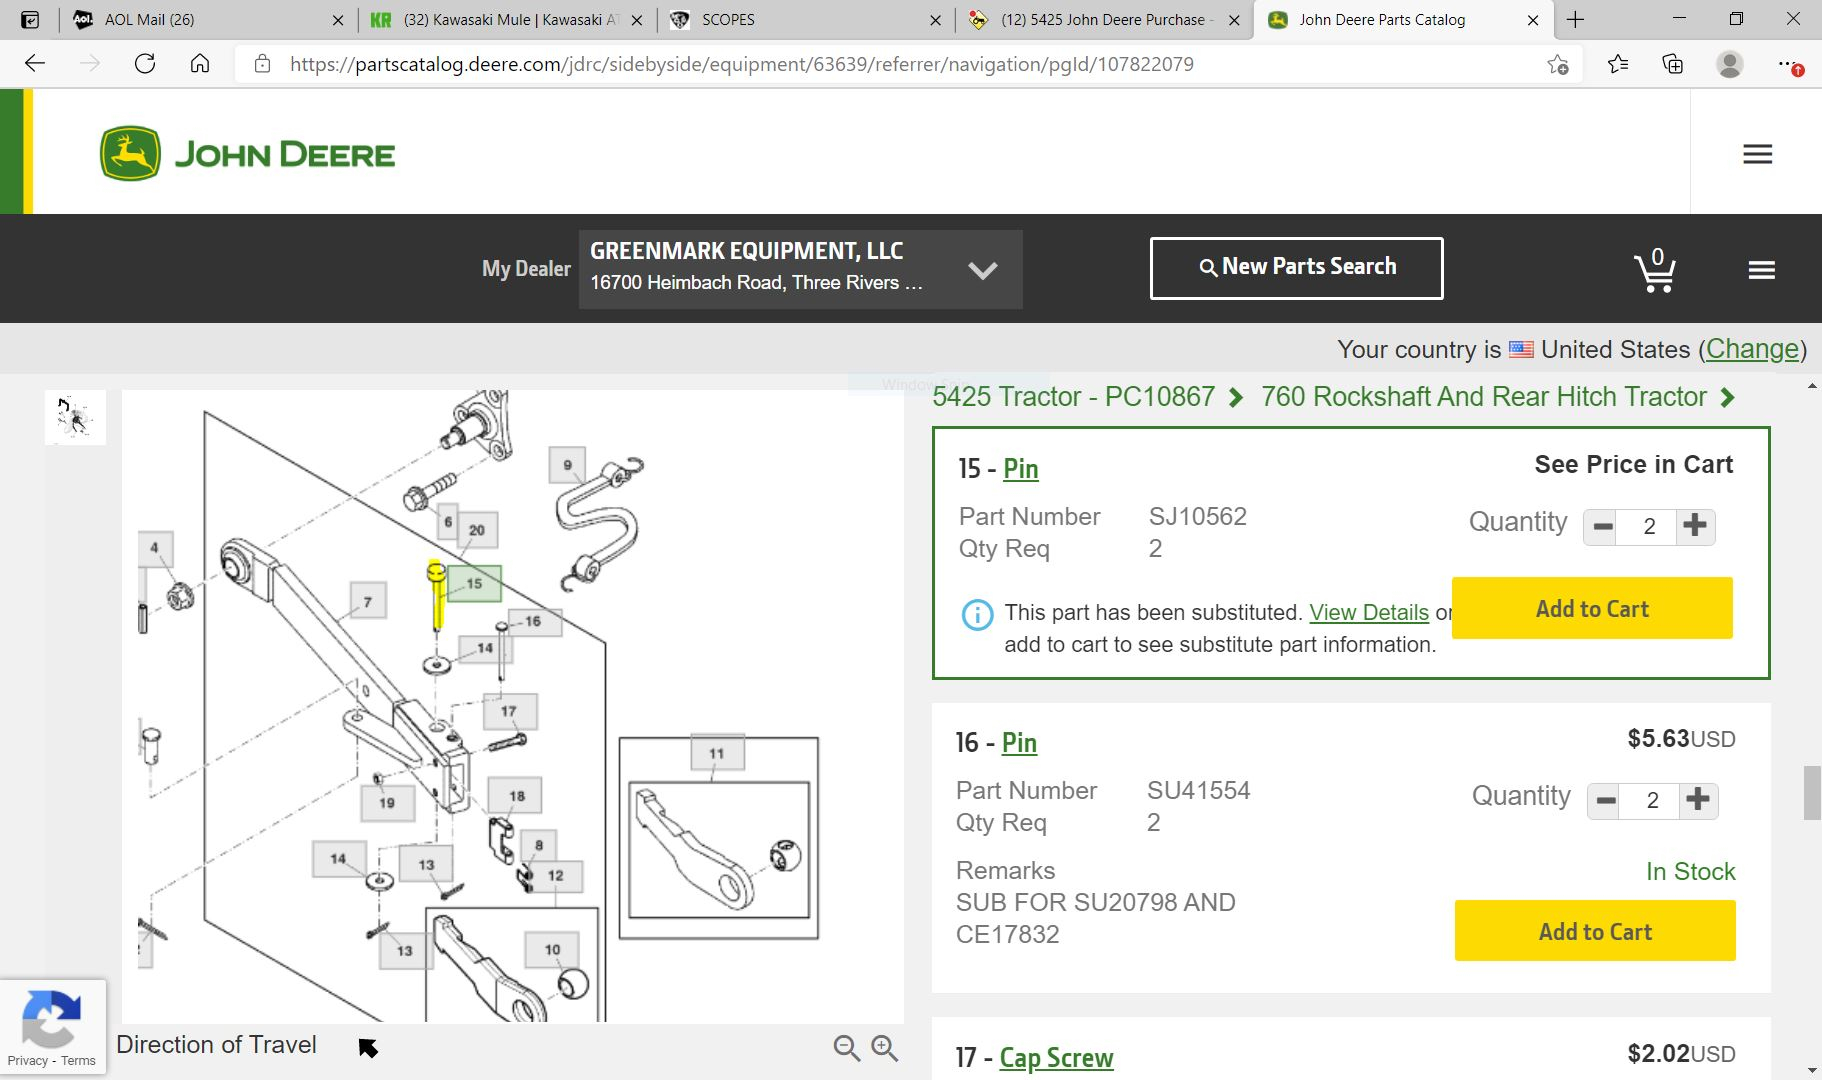Close the SCOPES tab
Image resolution: width=1822 pixels, height=1080 pixels.
point(935,20)
